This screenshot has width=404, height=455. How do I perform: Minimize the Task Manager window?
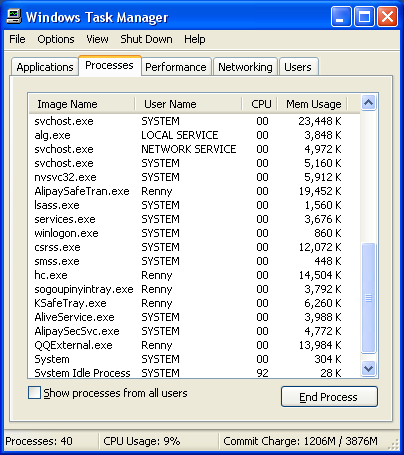341,16
